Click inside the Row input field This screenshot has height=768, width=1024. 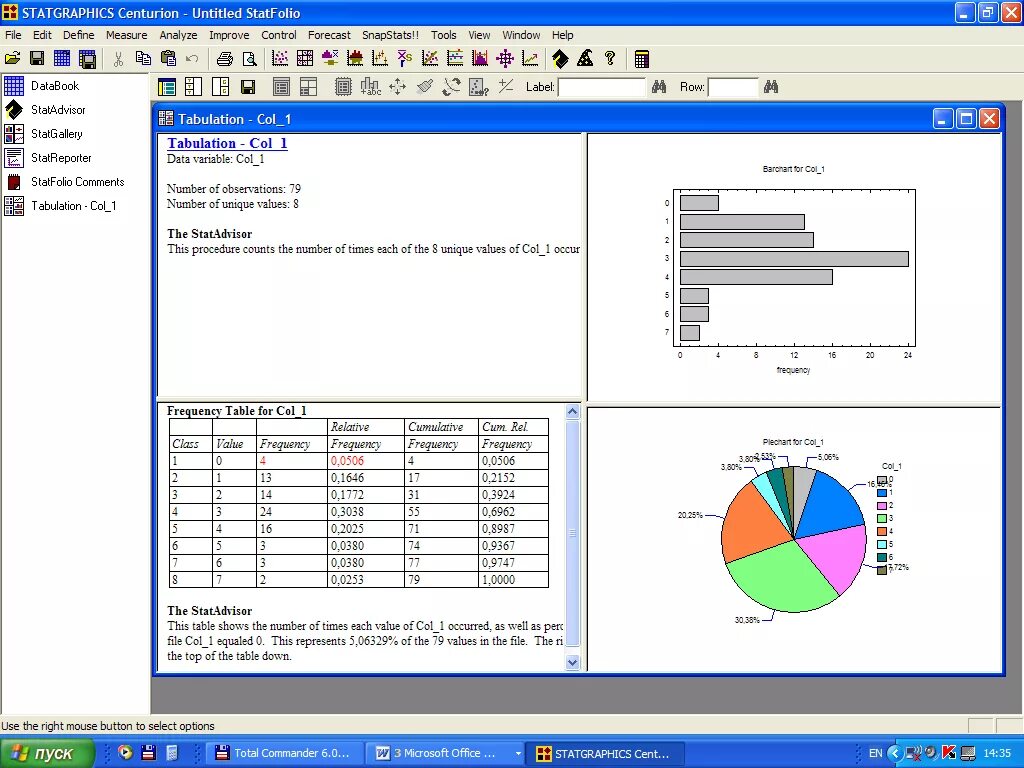733,87
